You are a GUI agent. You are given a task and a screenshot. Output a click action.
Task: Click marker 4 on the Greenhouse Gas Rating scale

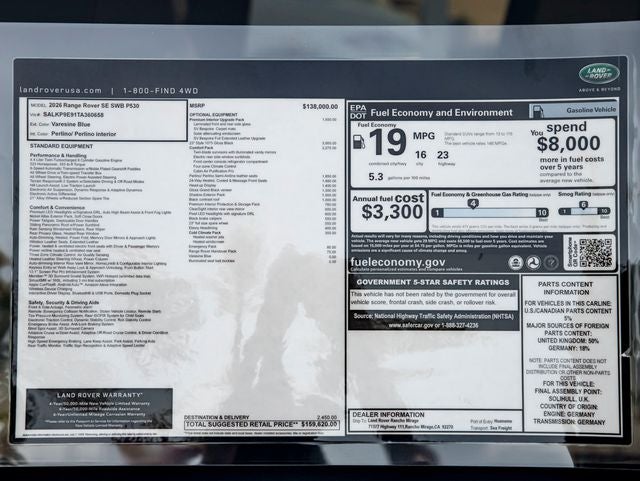[473, 203]
